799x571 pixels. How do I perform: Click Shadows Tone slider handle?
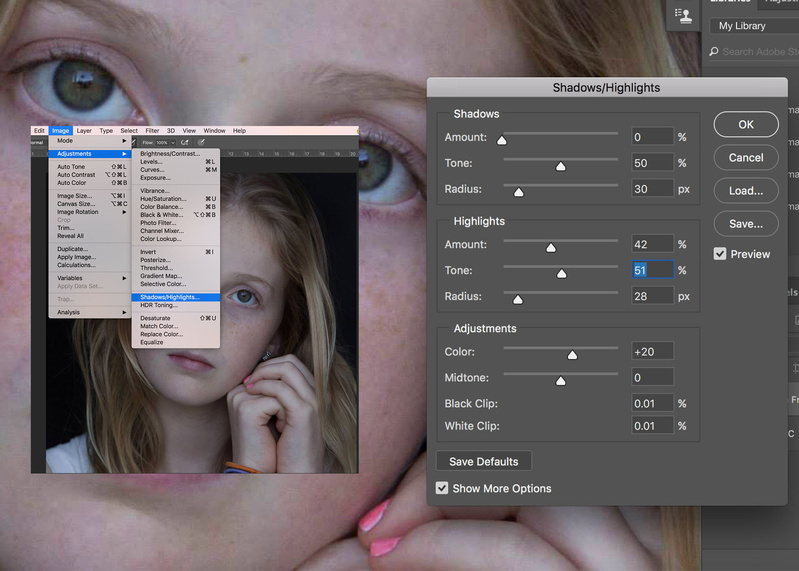[x=561, y=166]
